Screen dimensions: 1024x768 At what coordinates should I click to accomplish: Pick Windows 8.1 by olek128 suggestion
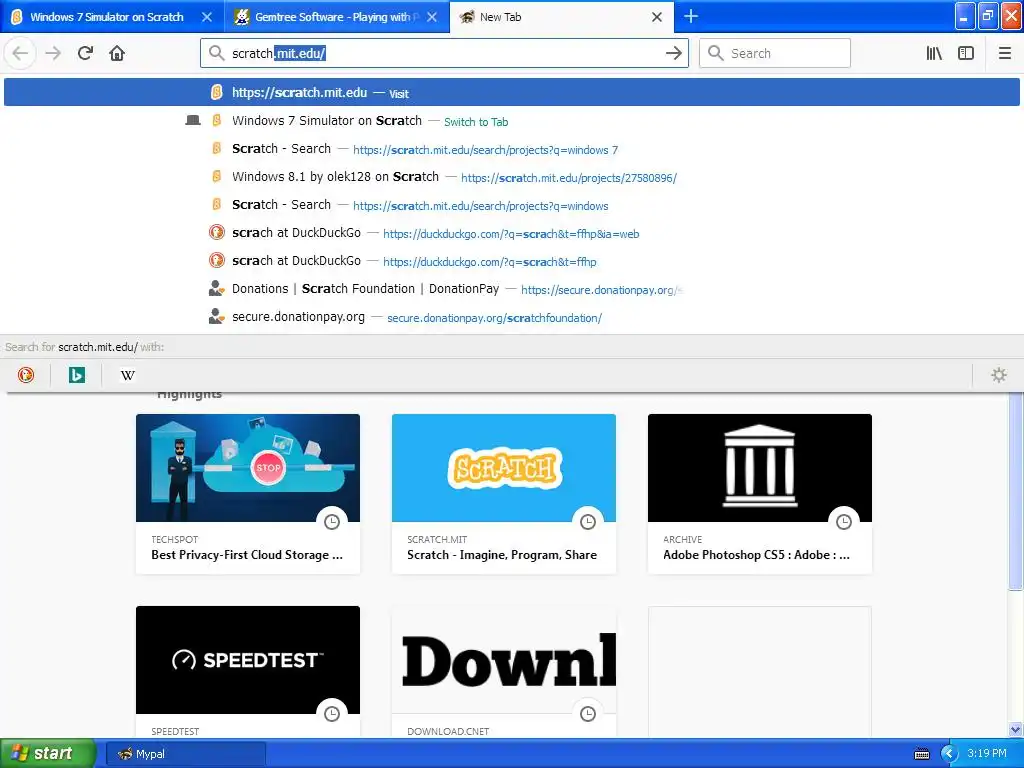tap(512, 177)
